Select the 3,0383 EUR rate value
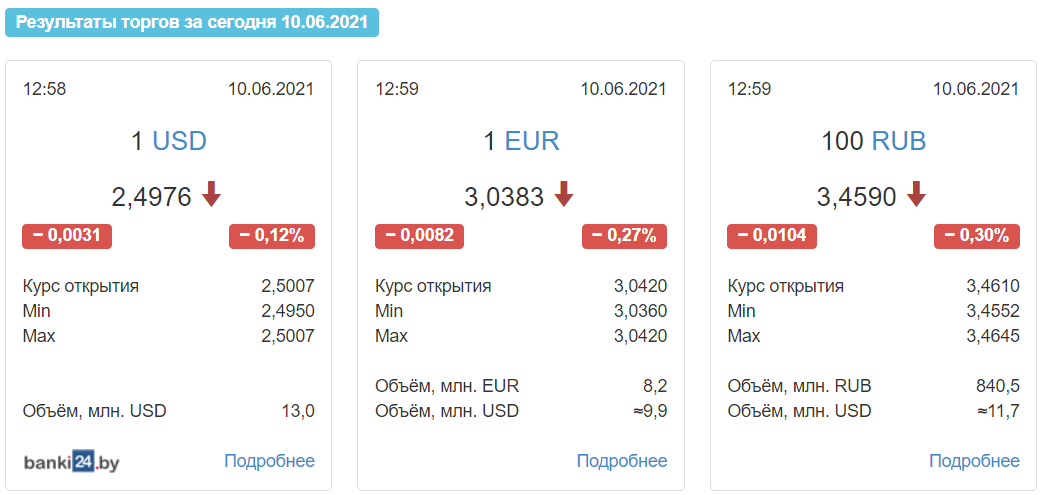 point(504,196)
